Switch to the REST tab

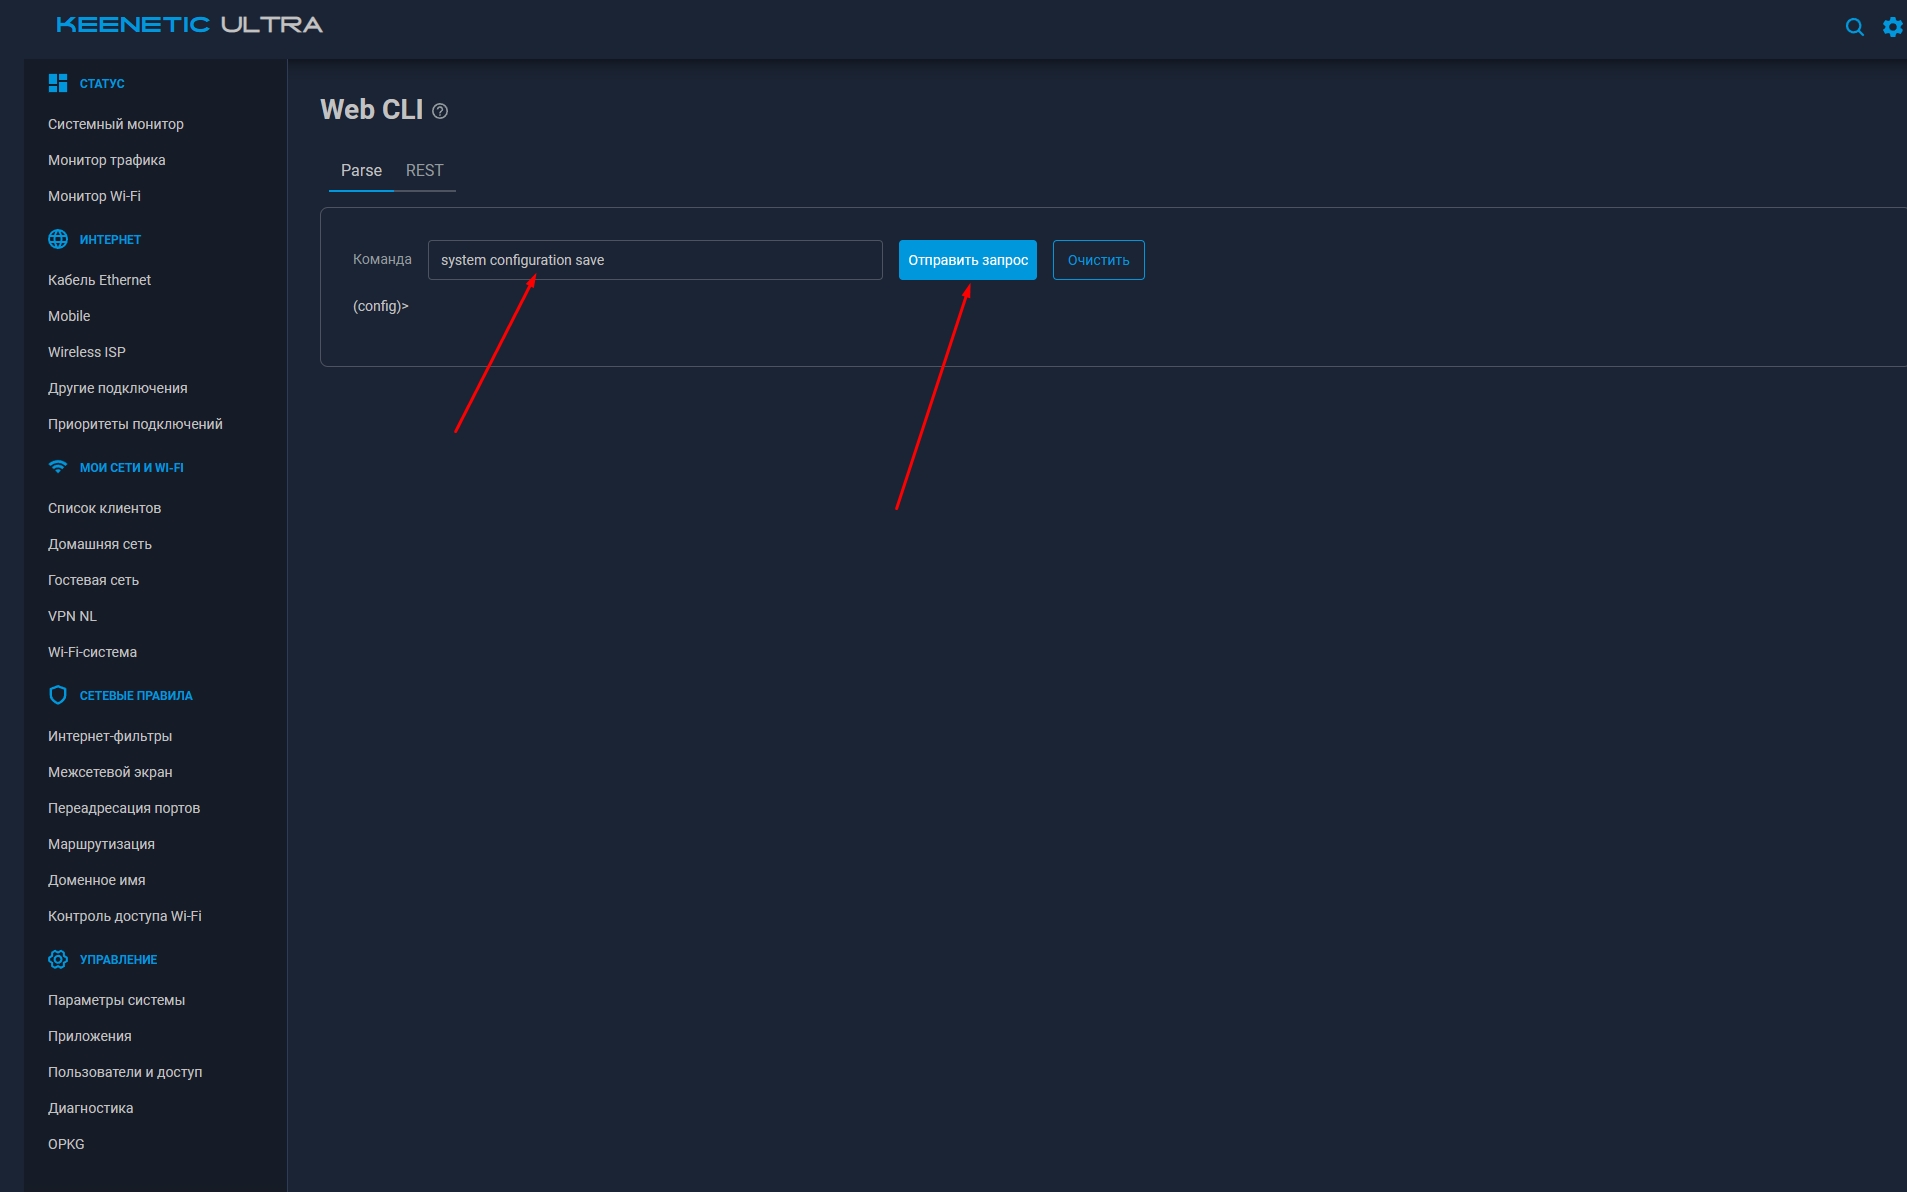tap(425, 170)
